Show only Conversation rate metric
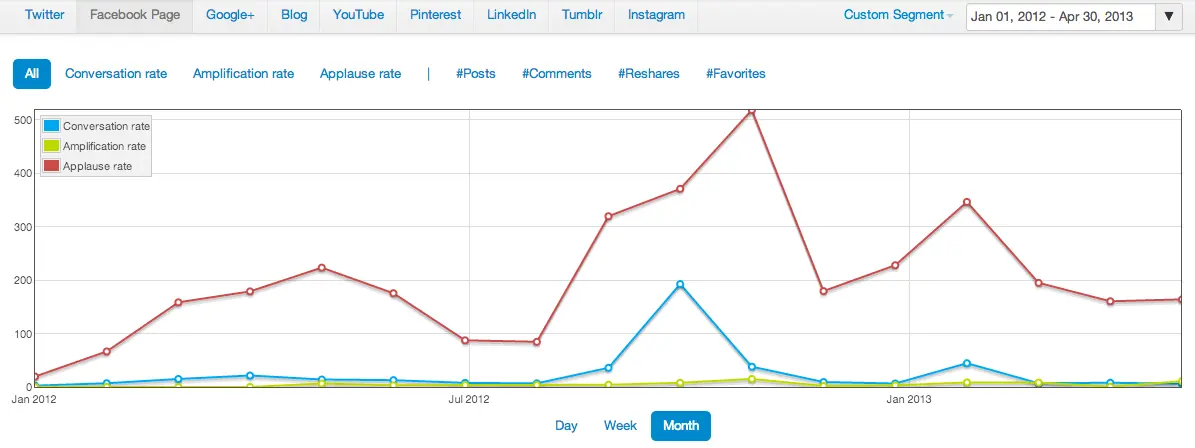Viewport: 1195px width, 448px height. [x=116, y=73]
